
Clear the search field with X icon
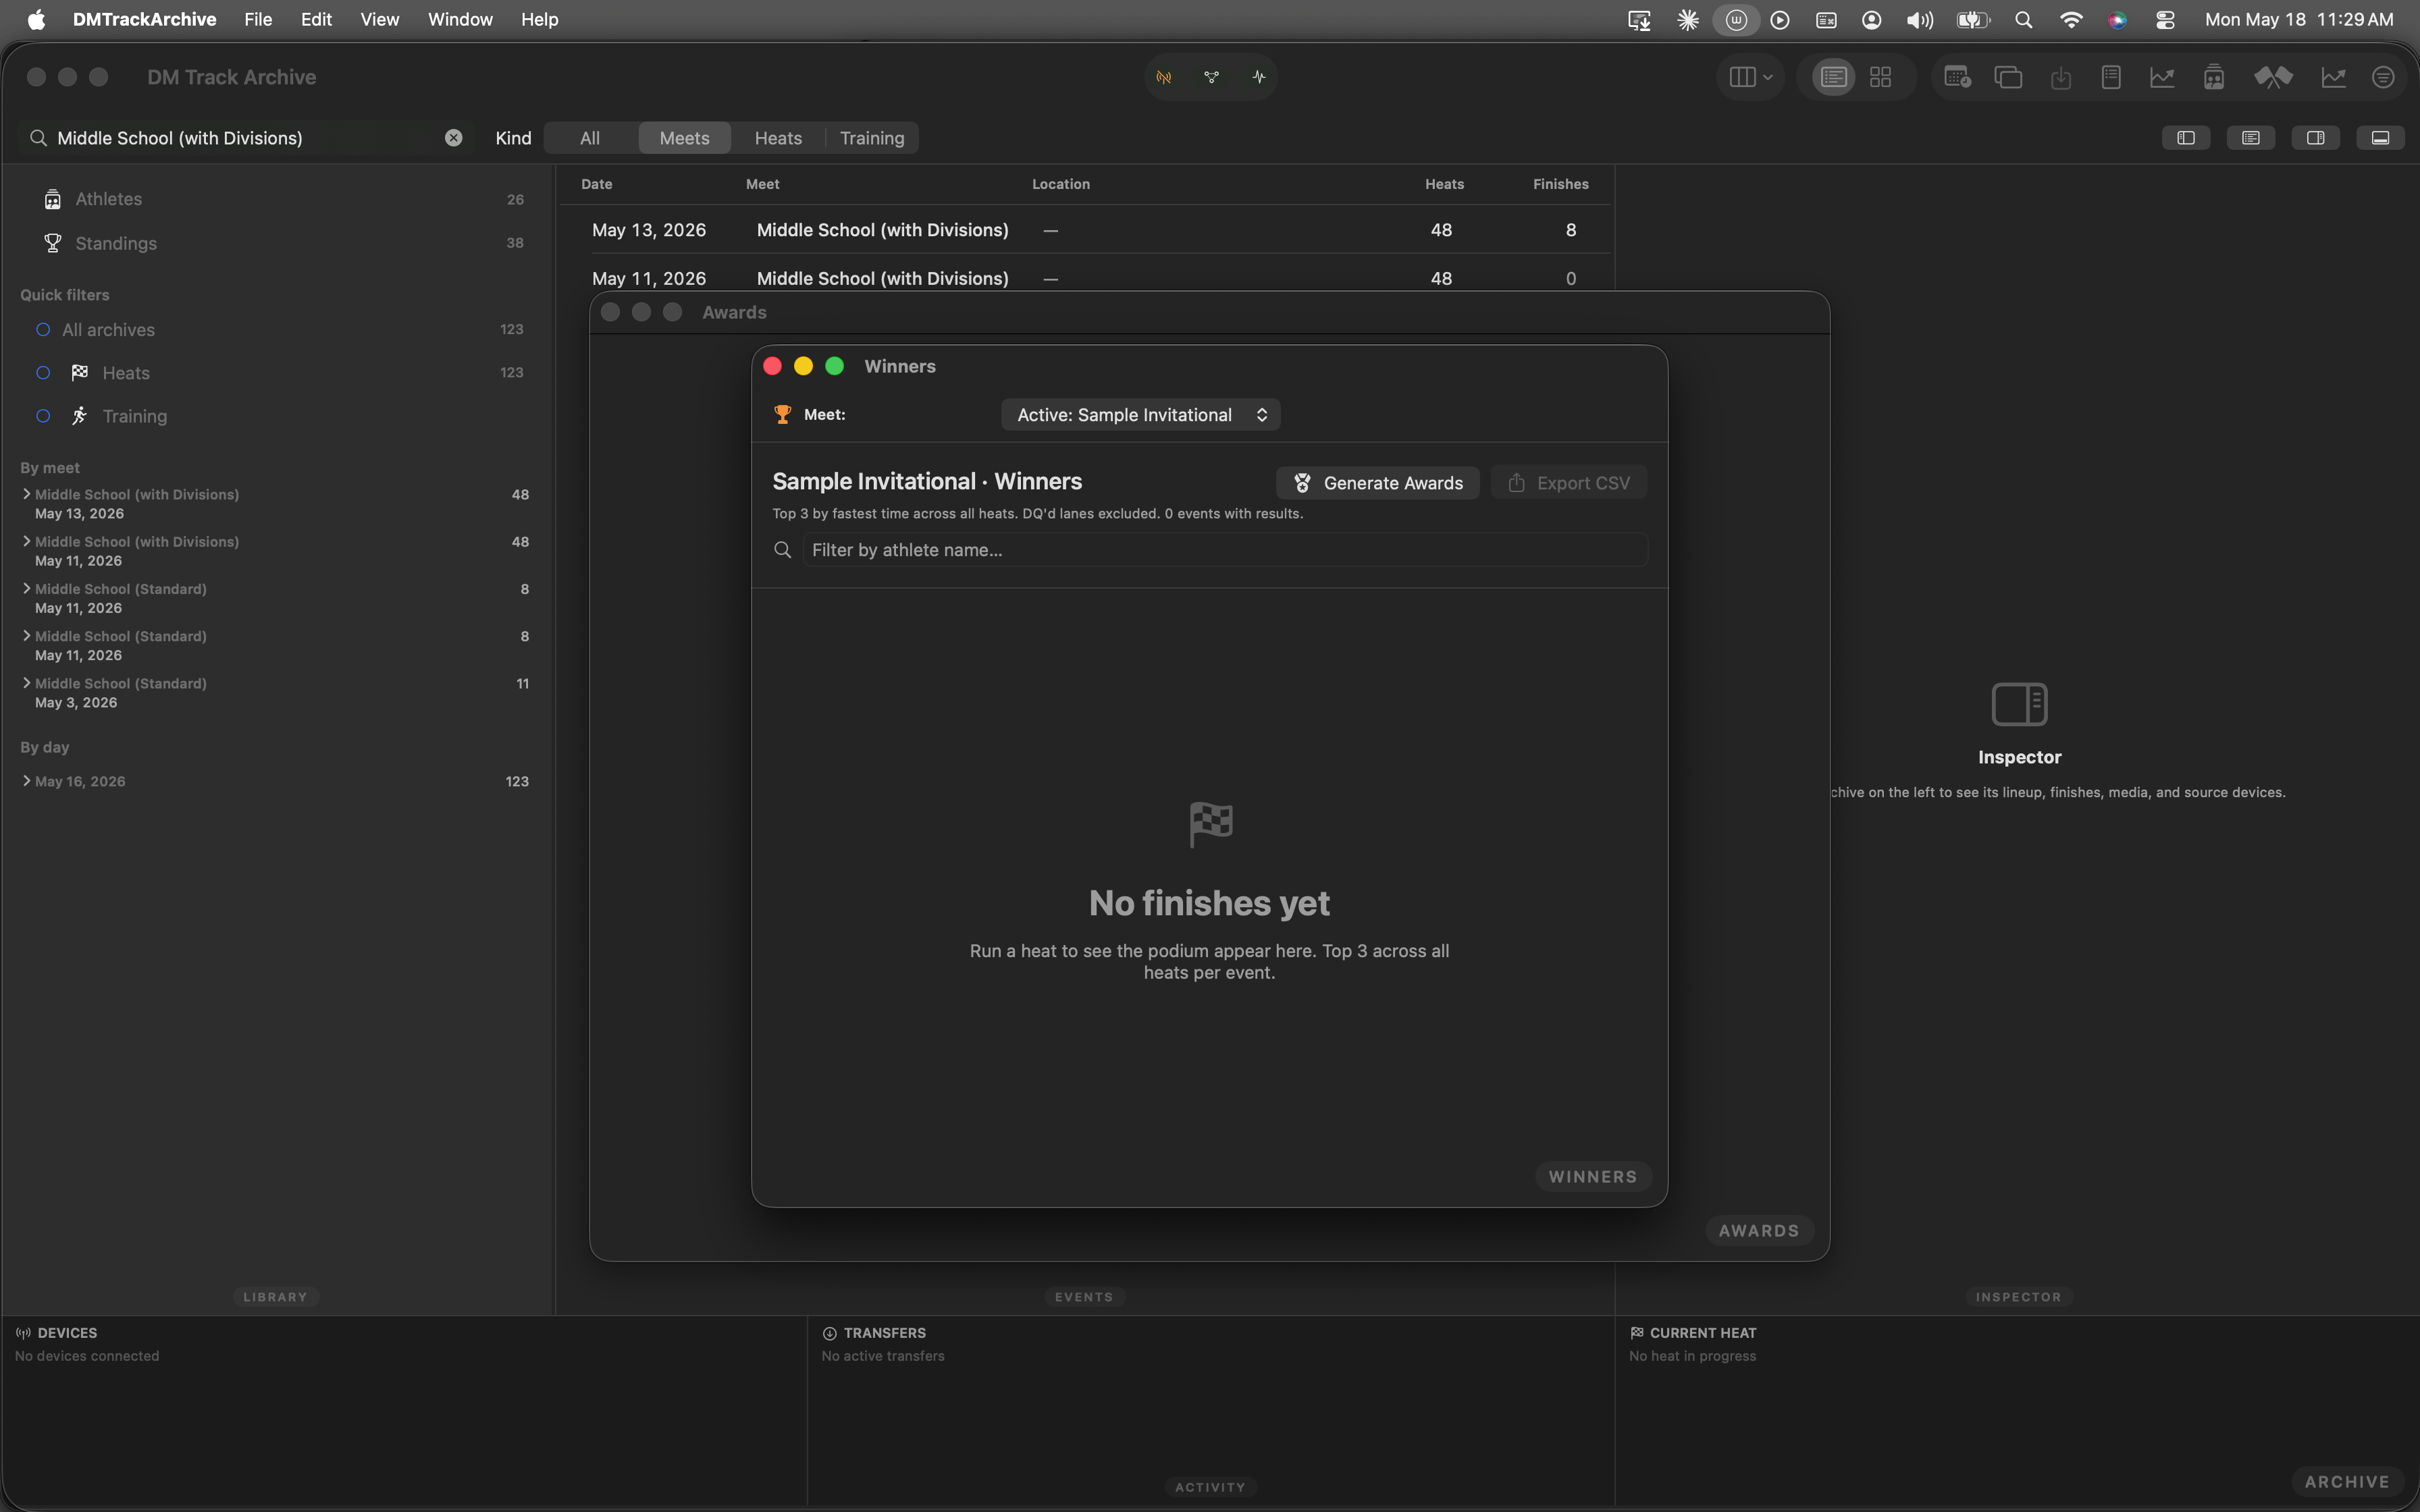click(454, 138)
